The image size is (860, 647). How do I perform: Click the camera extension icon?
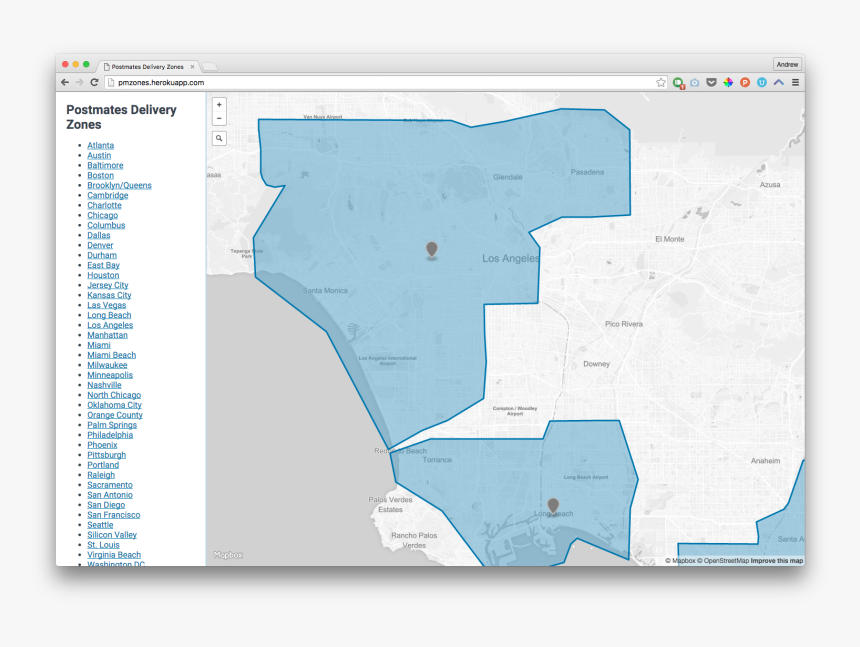tap(695, 82)
